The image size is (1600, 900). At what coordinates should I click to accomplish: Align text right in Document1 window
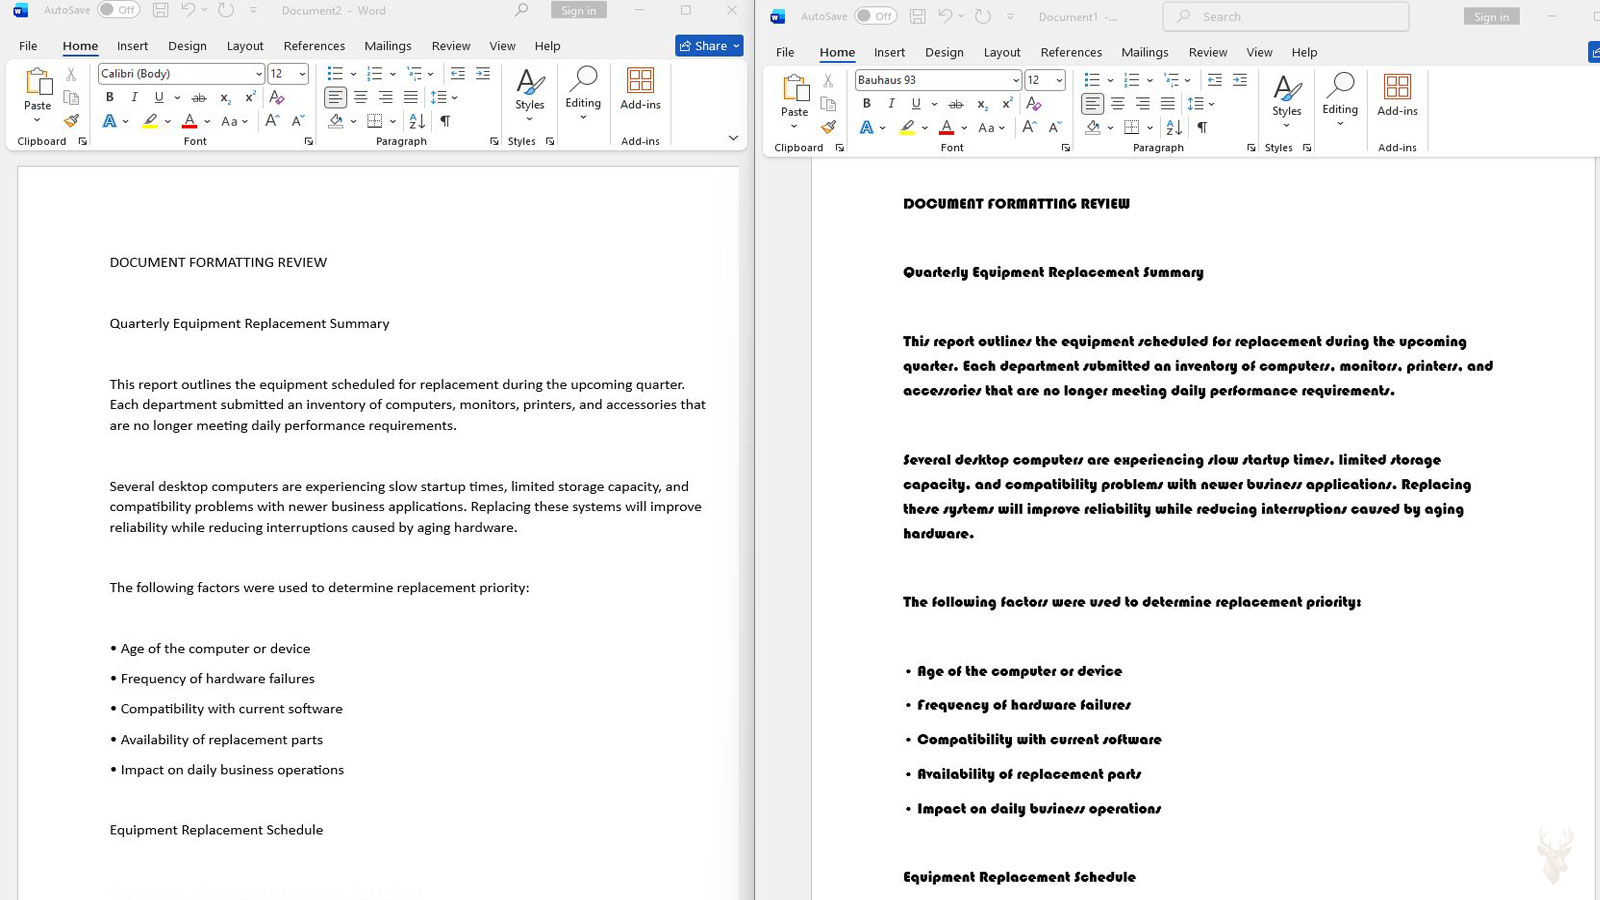[x=1143, y=103]
